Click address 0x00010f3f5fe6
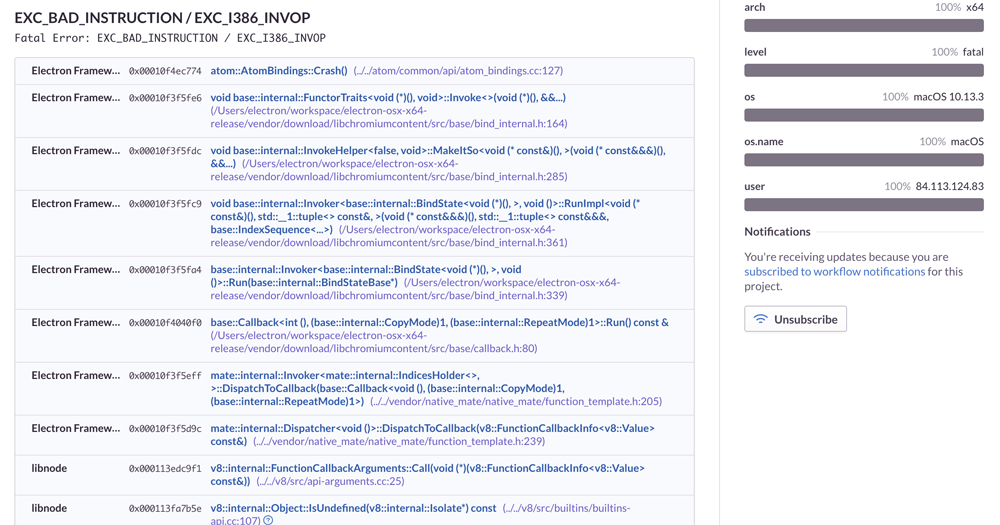1000x525 pixels. point(165,98)
